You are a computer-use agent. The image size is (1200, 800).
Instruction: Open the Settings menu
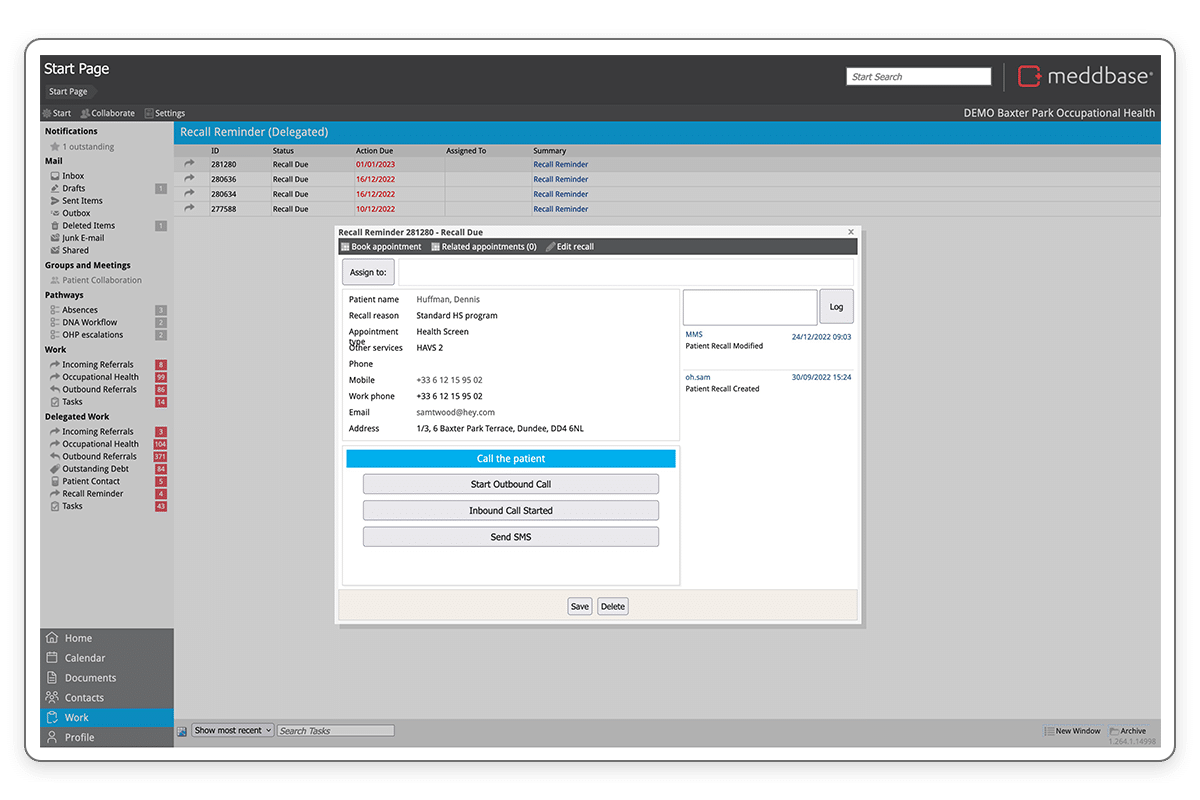pyautogui.click(x=165, y=113)
